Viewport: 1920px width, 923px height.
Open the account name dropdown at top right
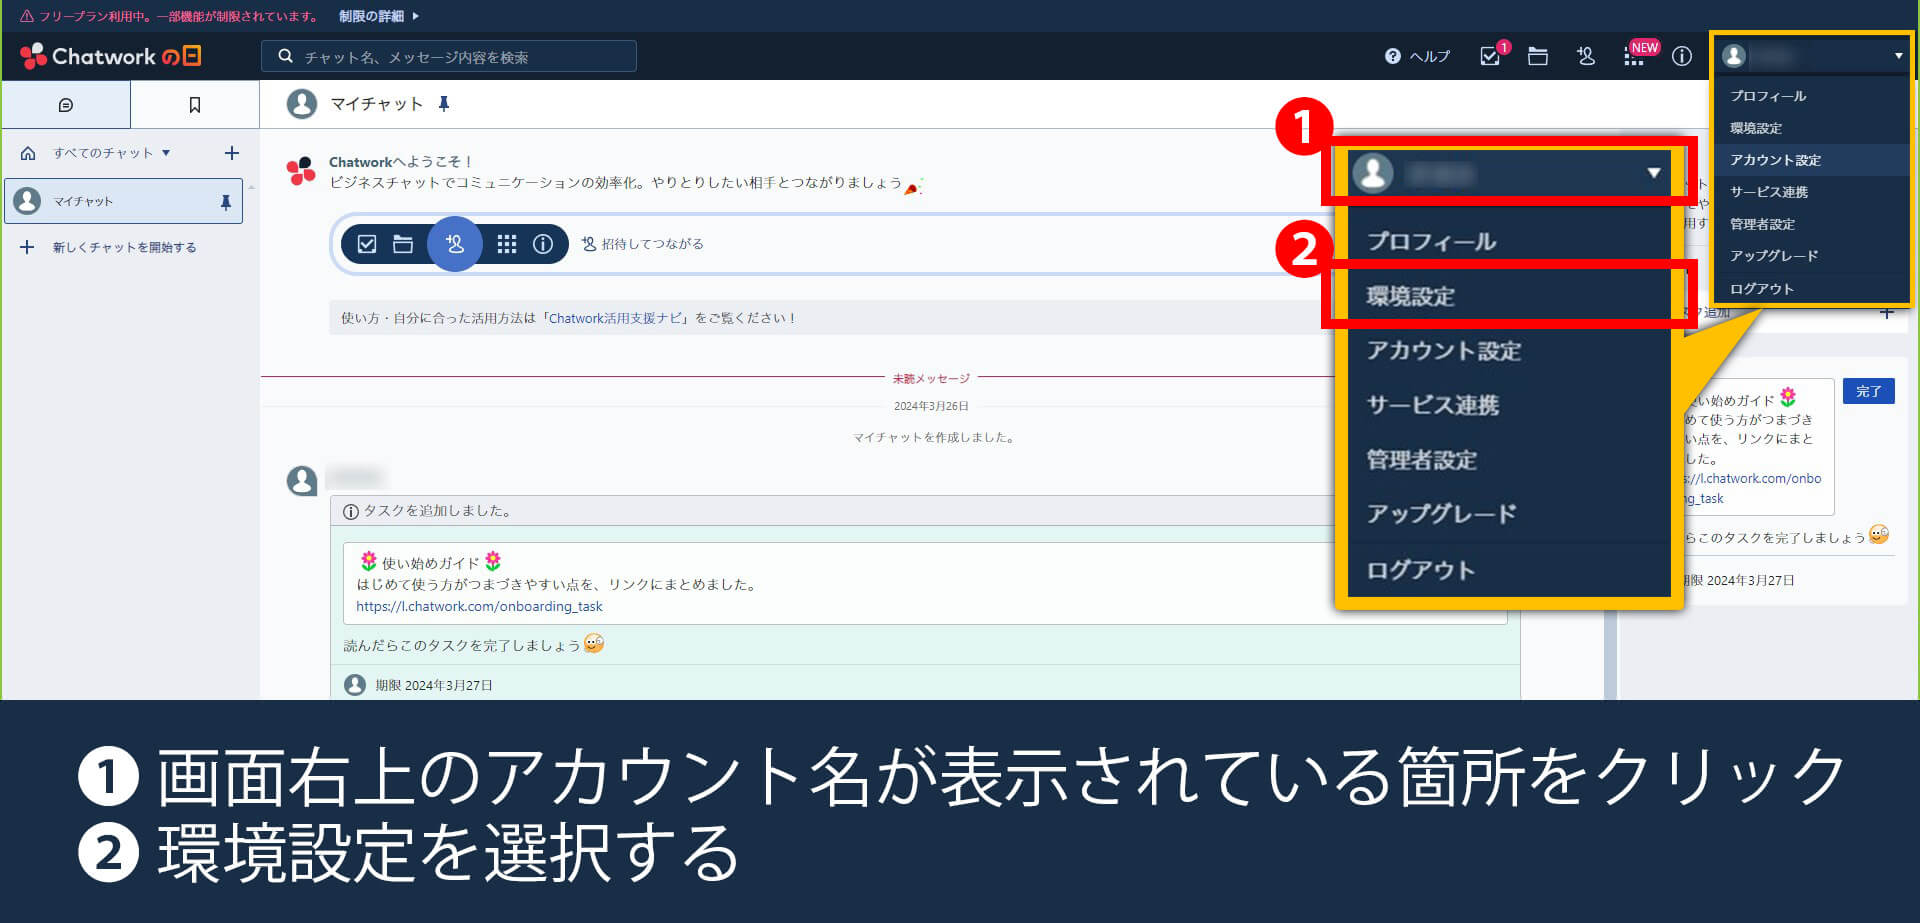(1812, 56)
